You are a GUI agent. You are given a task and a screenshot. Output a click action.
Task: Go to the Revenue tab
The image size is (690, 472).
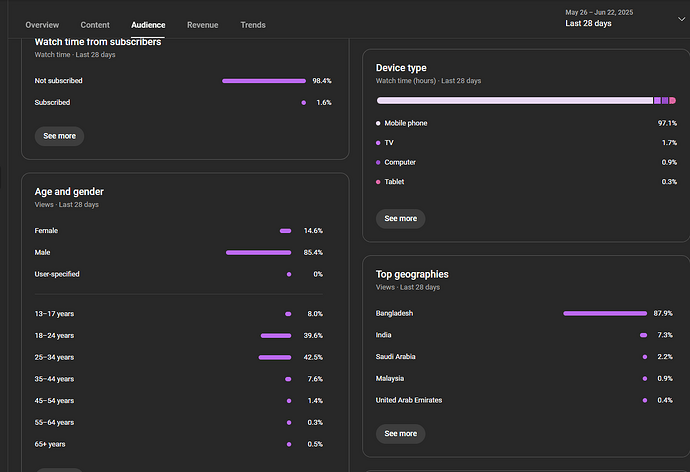click(202, 25)
